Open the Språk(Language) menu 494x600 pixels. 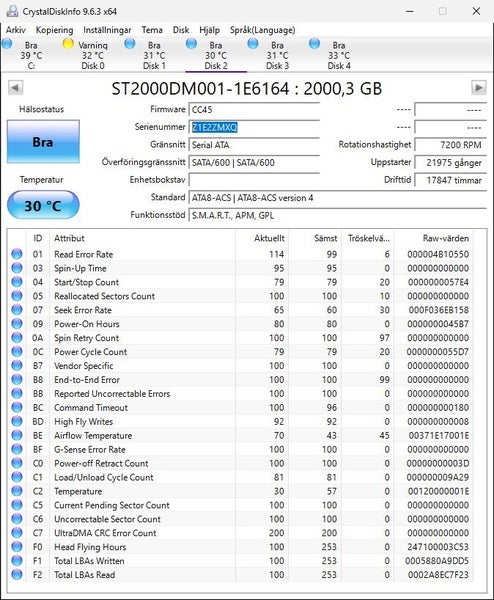click(x=262, y=30)
